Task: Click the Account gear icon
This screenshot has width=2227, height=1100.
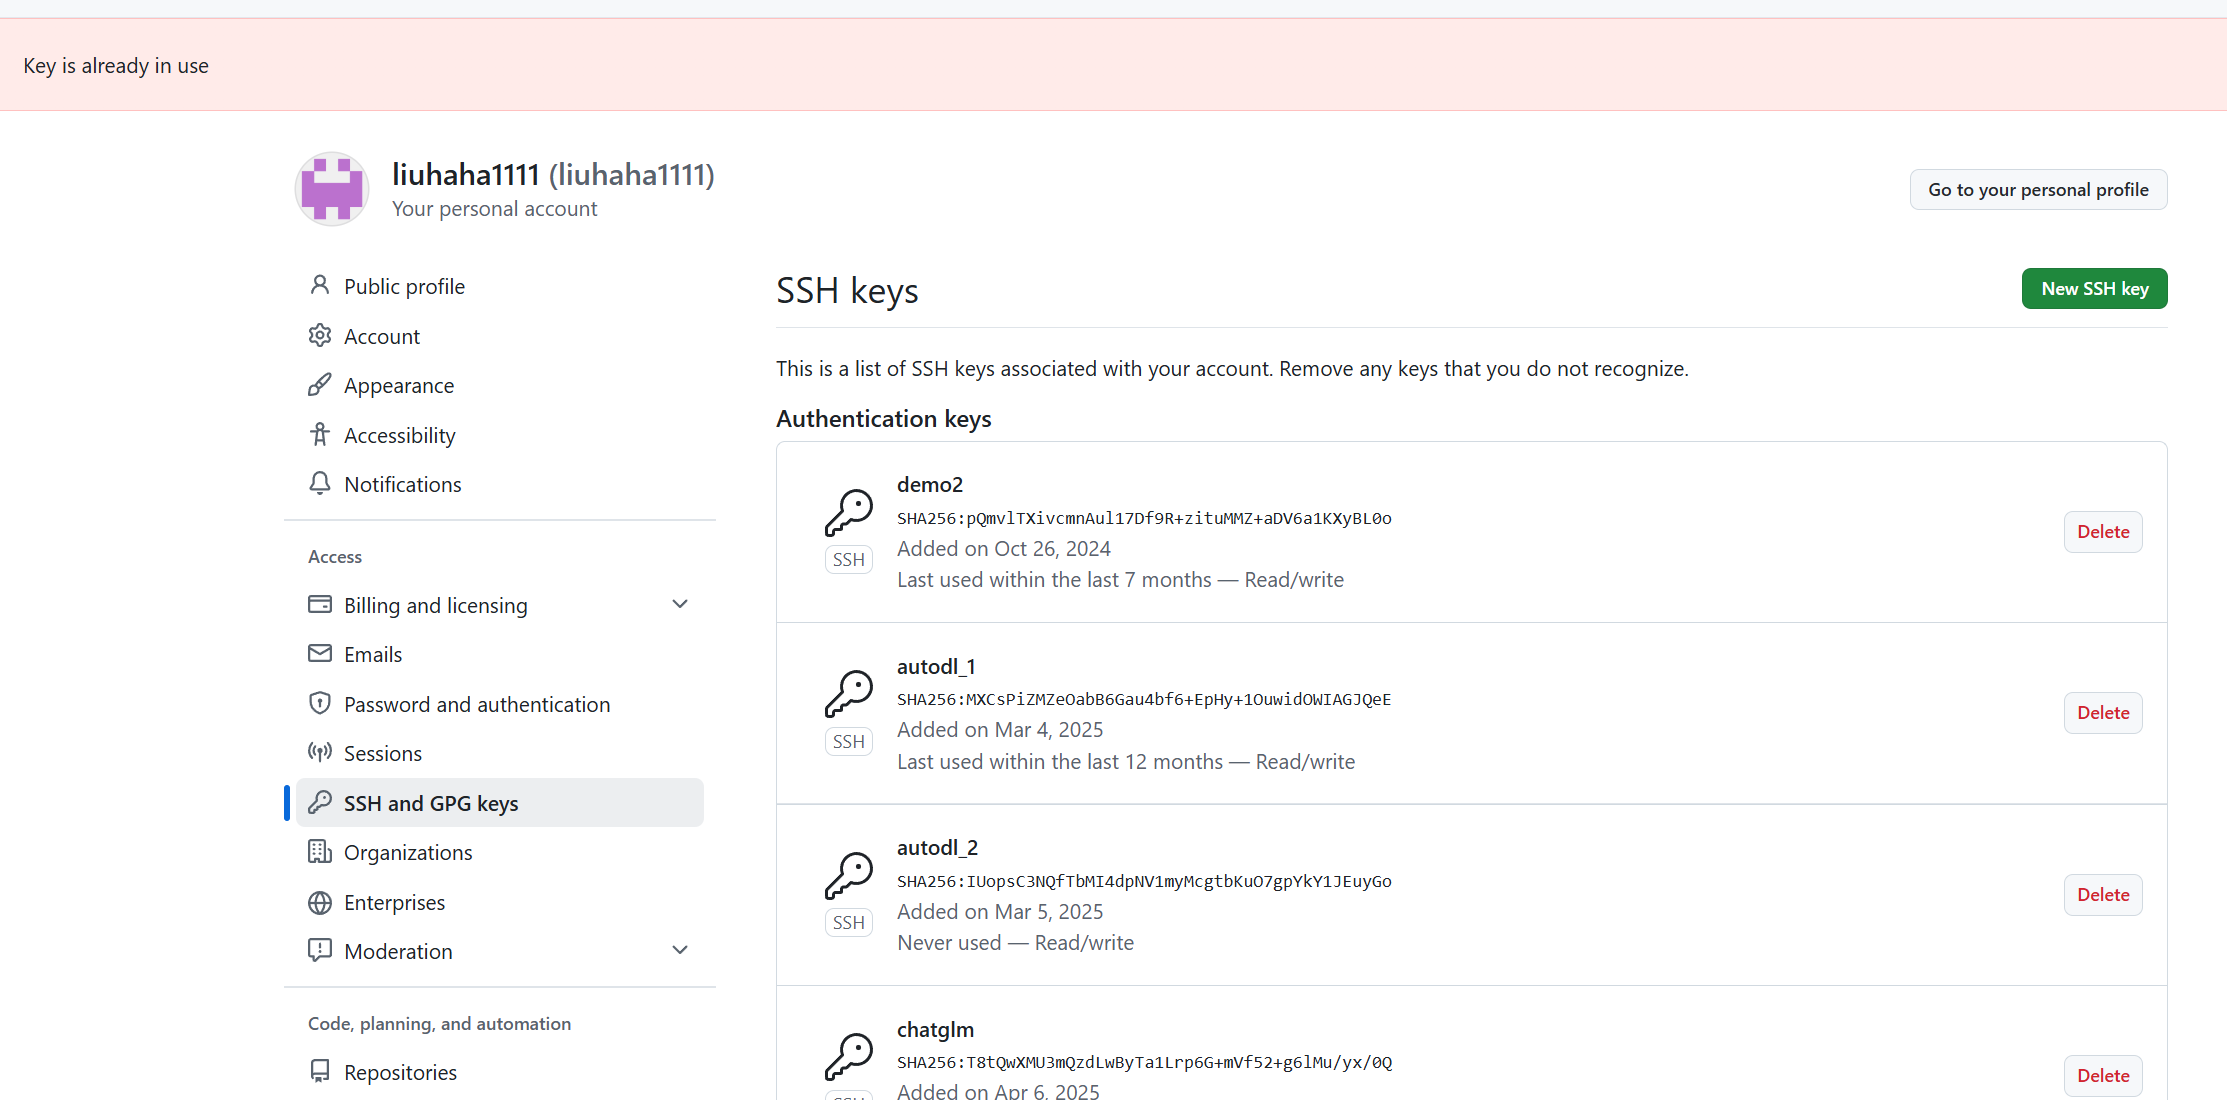Action: [x=319, y=336]
